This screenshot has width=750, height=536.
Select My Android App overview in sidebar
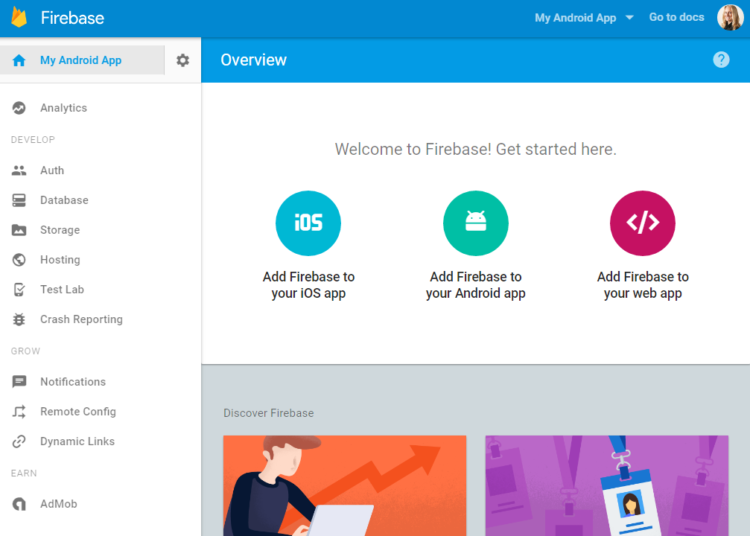click(x=82, y=60)
